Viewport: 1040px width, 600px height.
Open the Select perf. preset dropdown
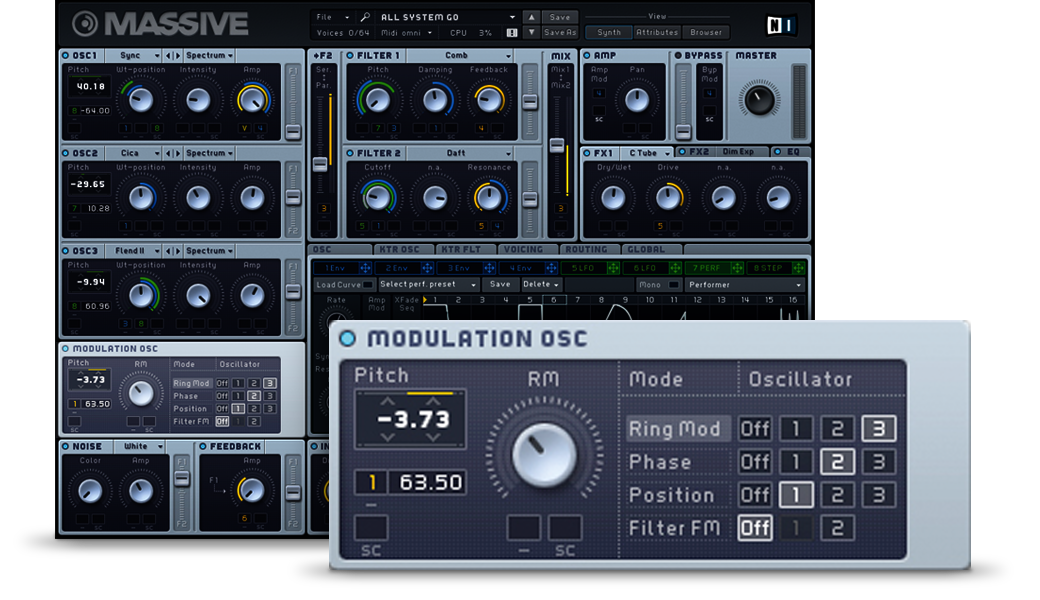tap(428, 284)
